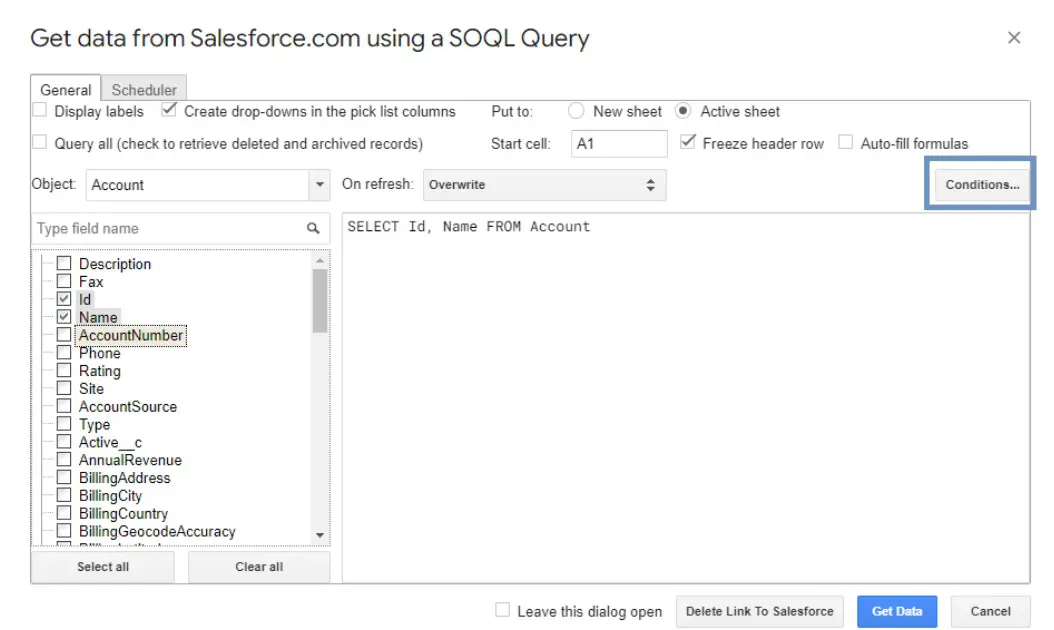Enable Auto-fill formulas

click(x=845, y=142)
